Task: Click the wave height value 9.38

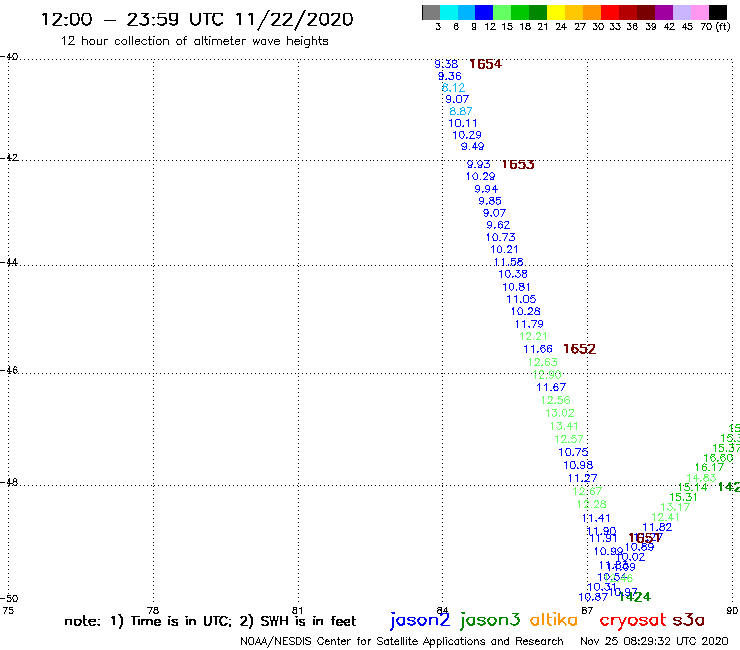Action: pos(446,64)
